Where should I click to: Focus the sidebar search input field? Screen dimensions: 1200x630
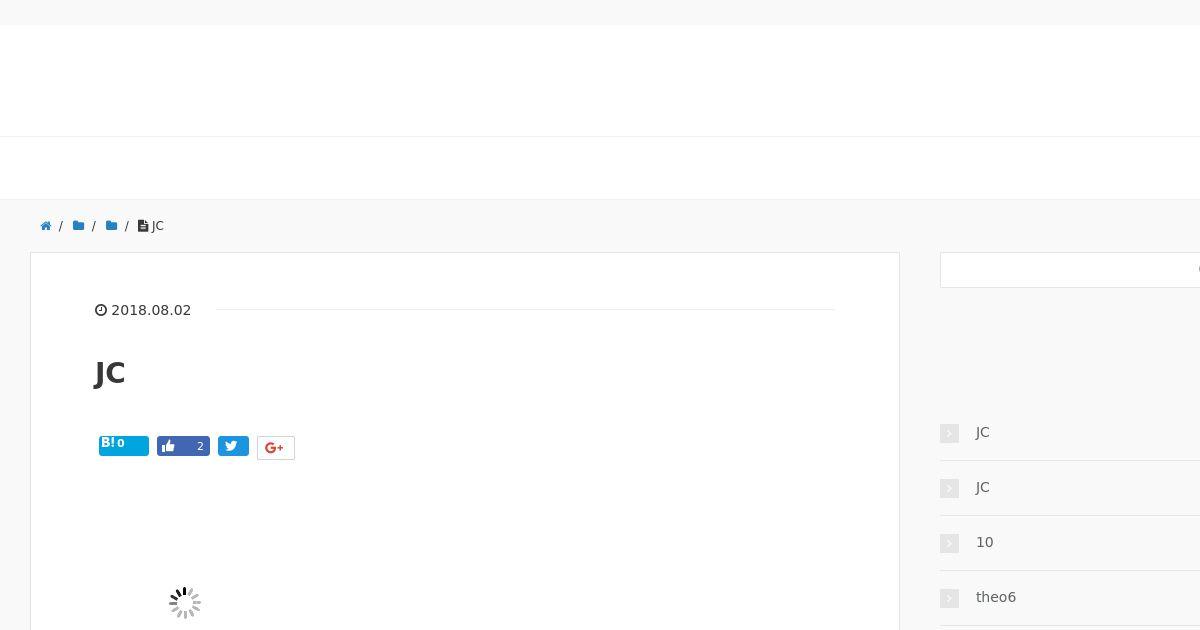[1070, 270]
